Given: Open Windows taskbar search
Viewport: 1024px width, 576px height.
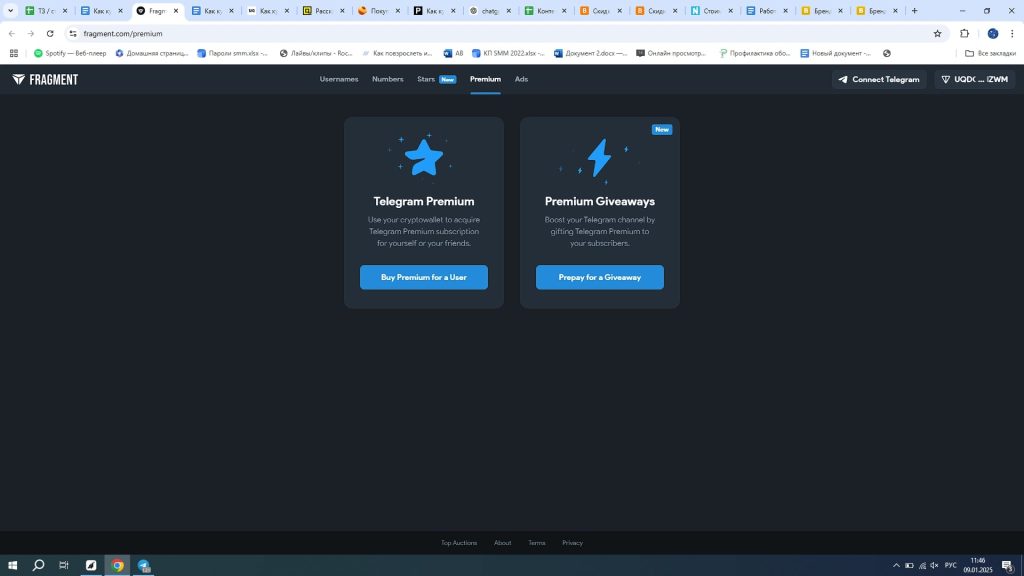Looking at the screenshot, I should 39,565.
